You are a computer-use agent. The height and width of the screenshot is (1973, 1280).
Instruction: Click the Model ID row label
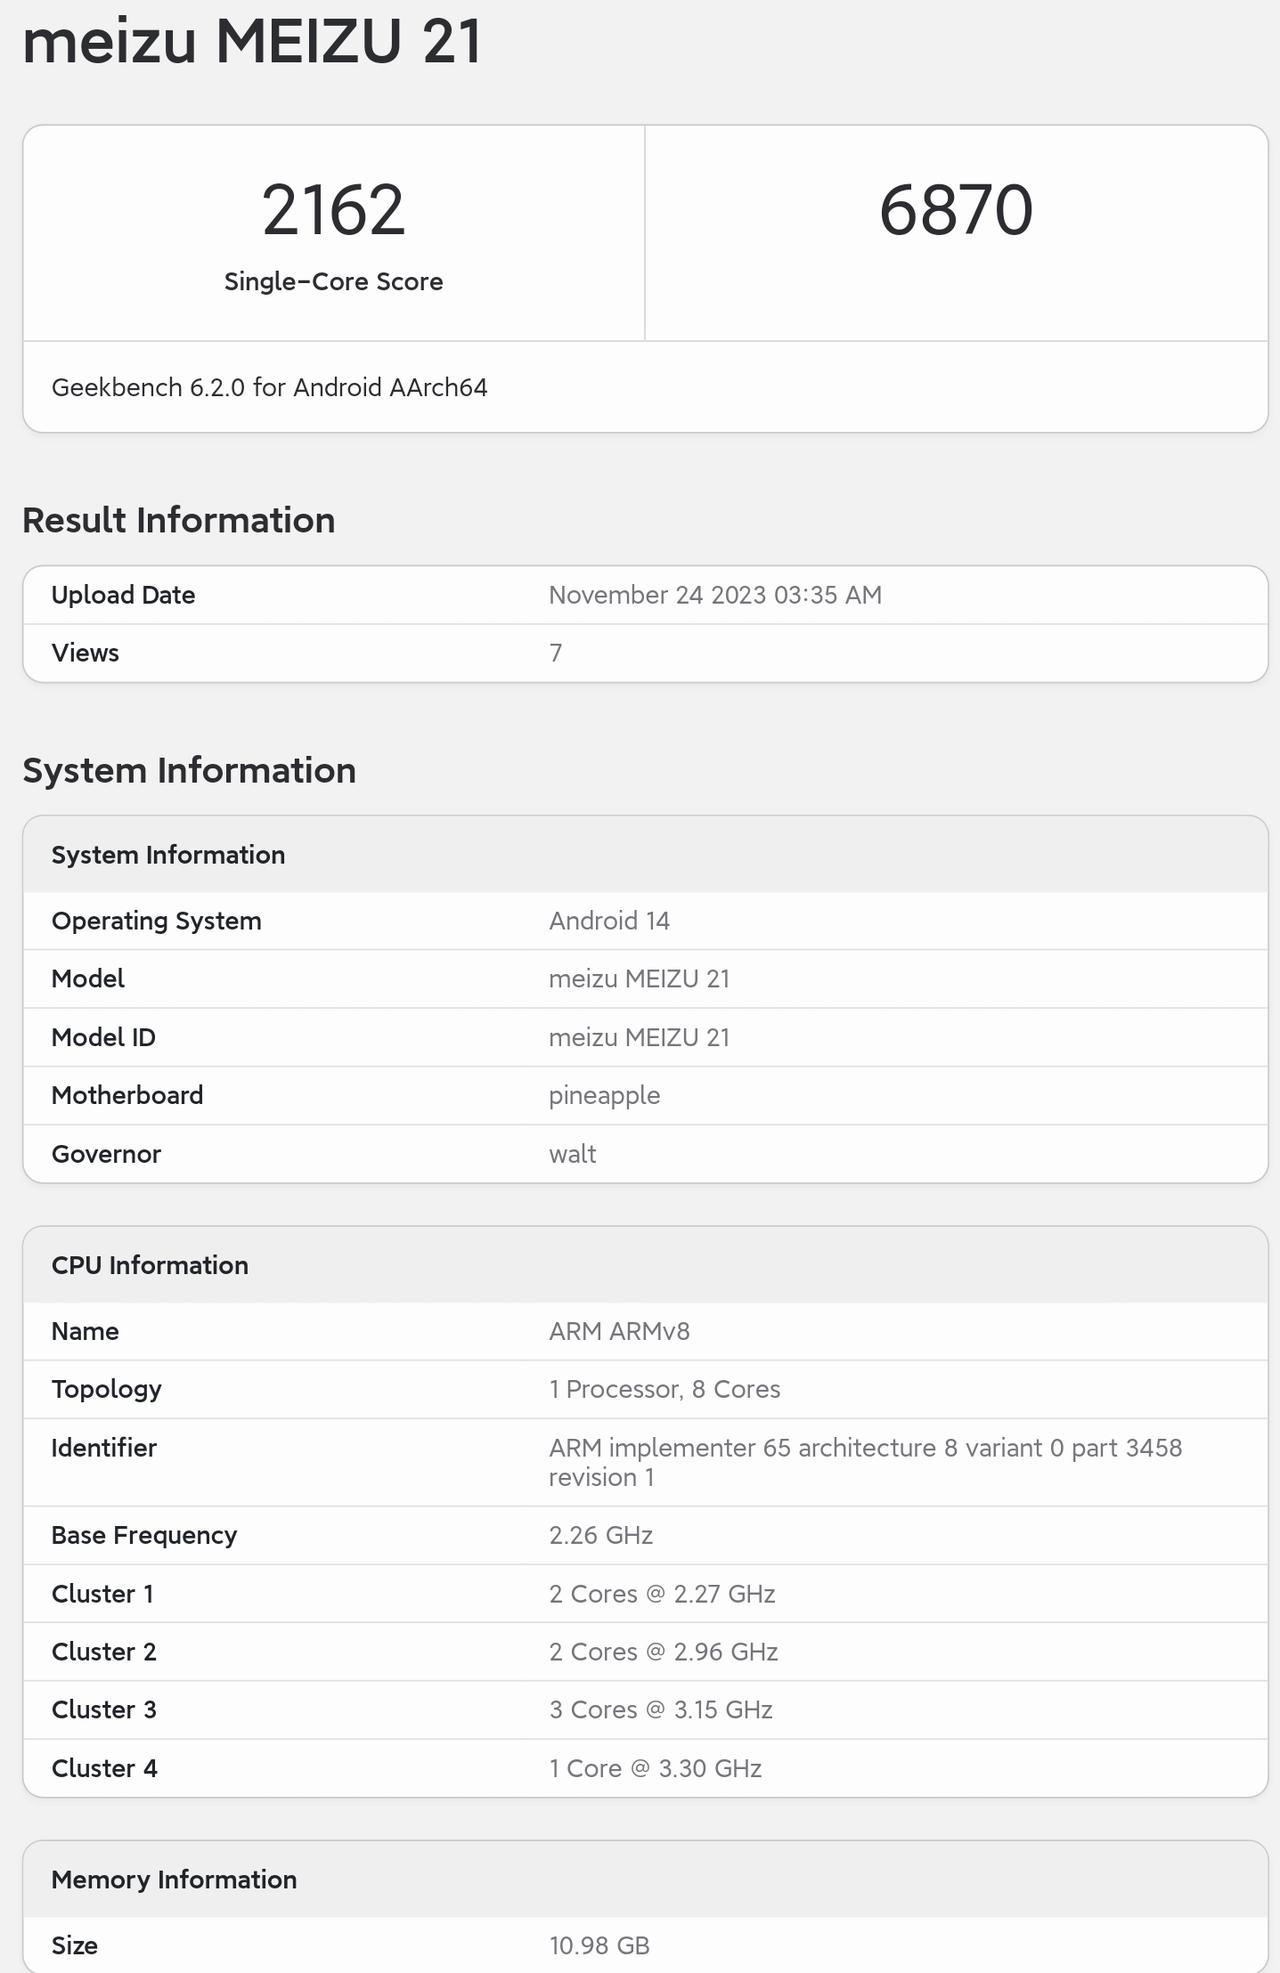click(x=103, y=1037)
